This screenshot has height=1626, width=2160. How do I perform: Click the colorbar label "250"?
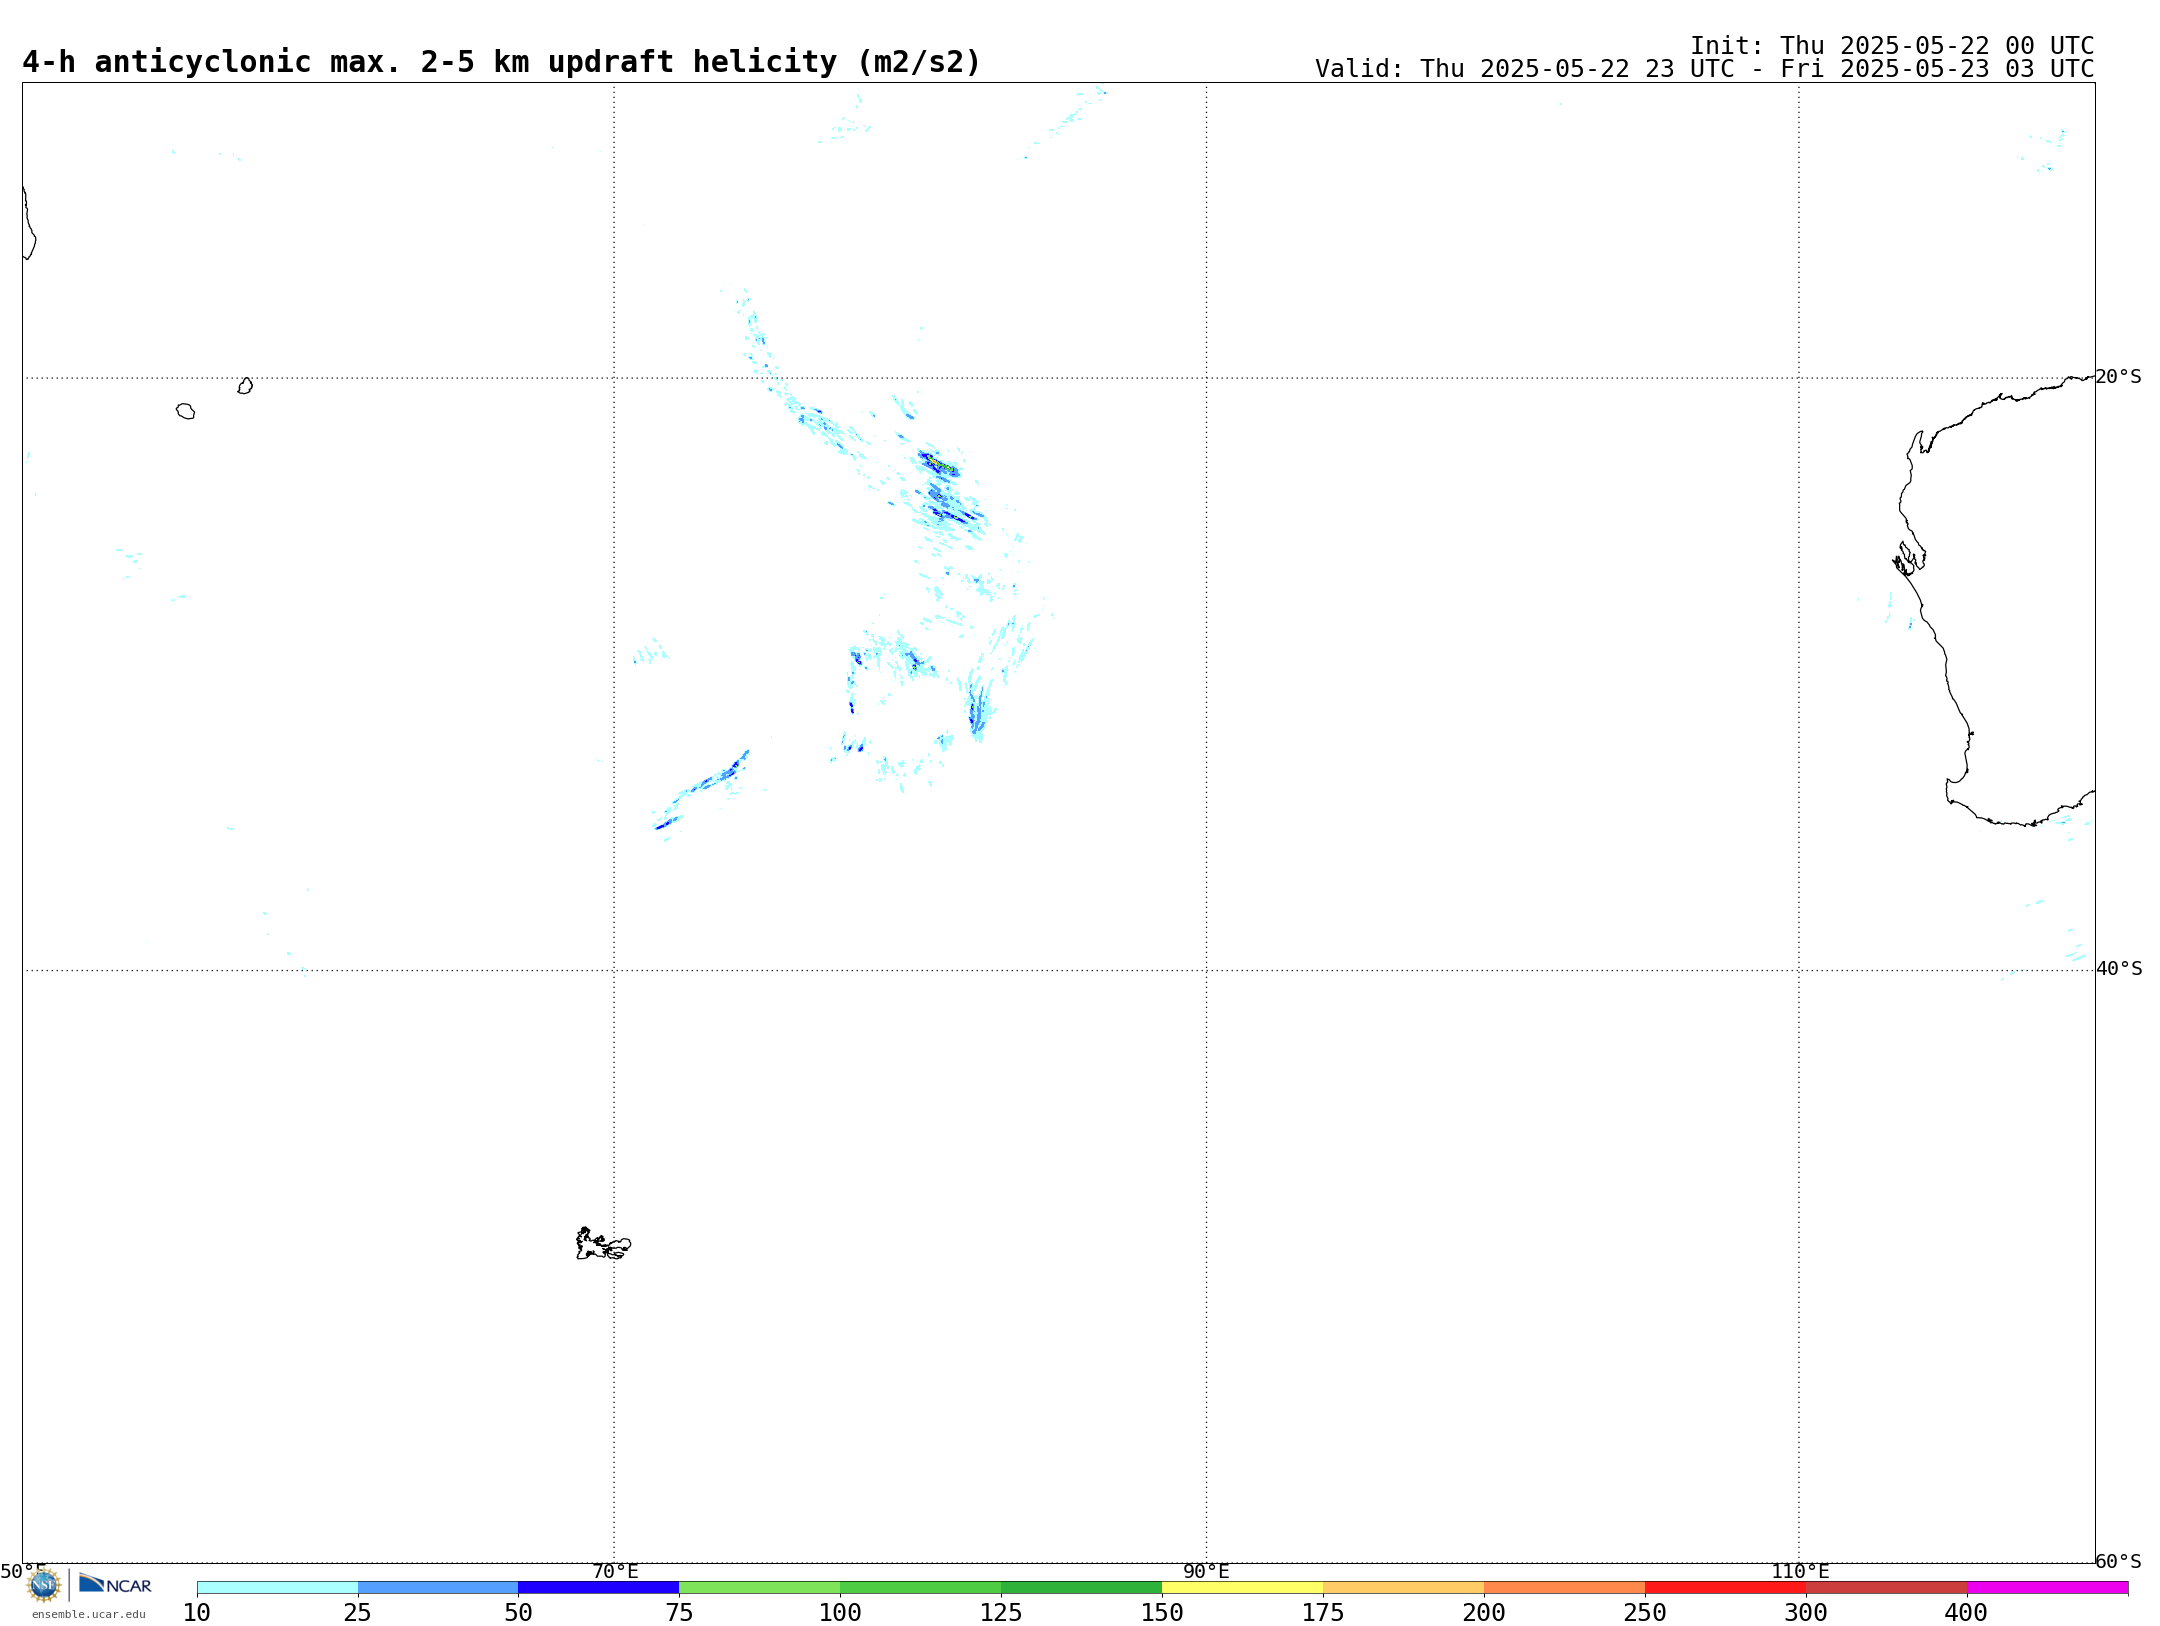(x=1645, y=1612)
